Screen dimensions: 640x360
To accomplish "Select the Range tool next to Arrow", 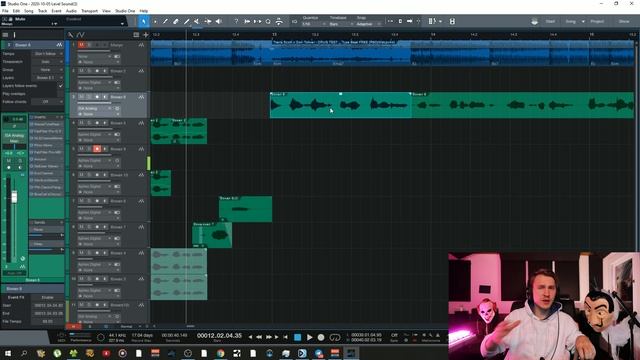I will pos(155,21).
